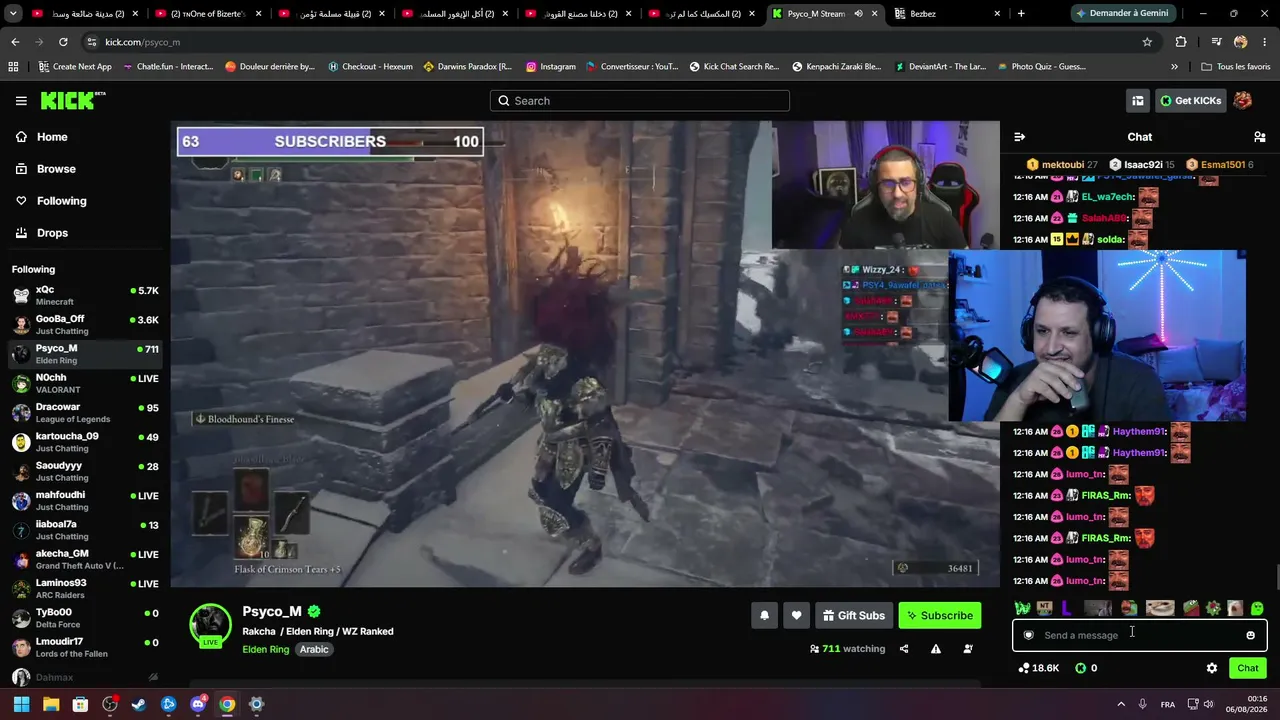Viewport: 1280px width, 720px height.
Task: Click the KICKs balance icon
Action: point(1080,668)
